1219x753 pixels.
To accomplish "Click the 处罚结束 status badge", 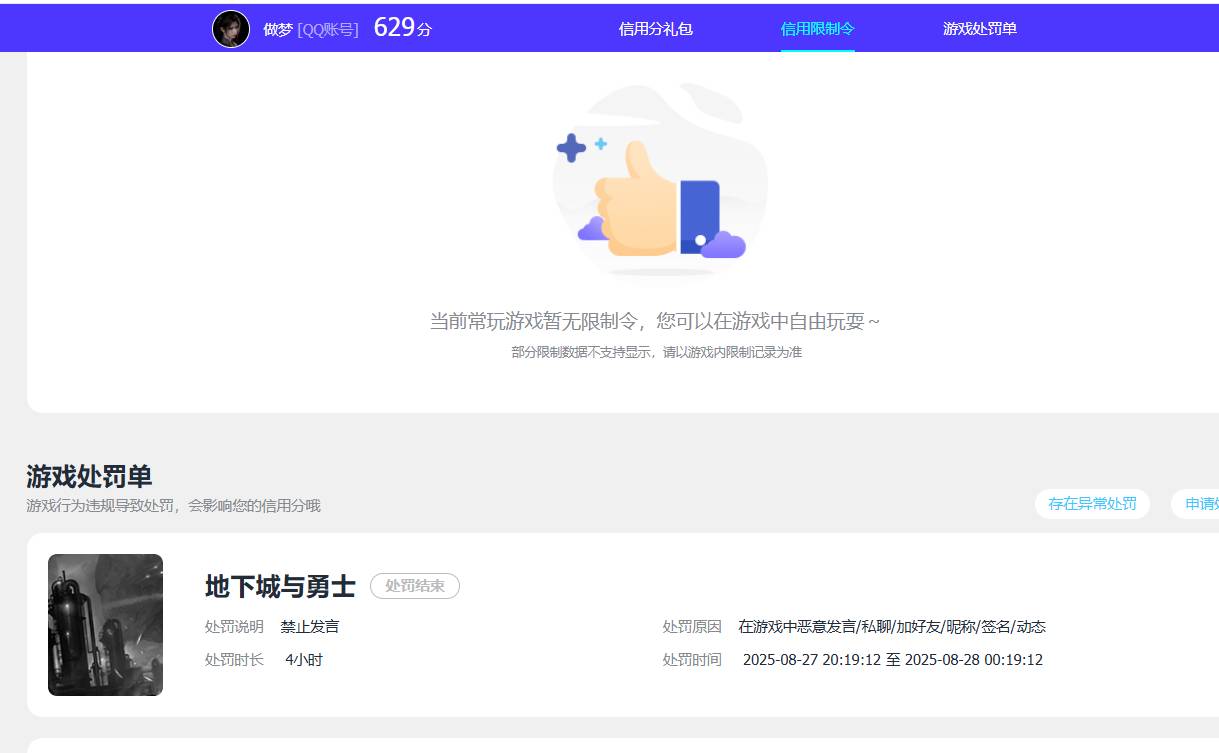I will pos(414,586).
